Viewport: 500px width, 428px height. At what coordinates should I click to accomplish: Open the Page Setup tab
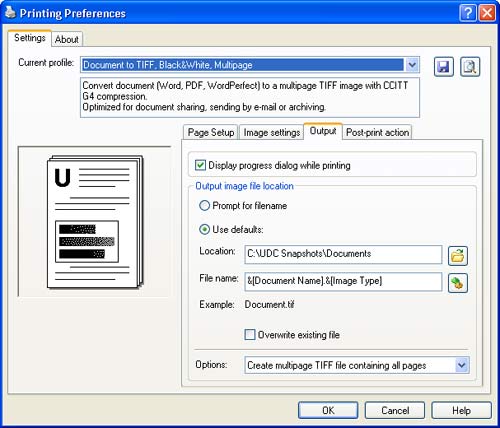pyautogui.click(x=211, y=132)
